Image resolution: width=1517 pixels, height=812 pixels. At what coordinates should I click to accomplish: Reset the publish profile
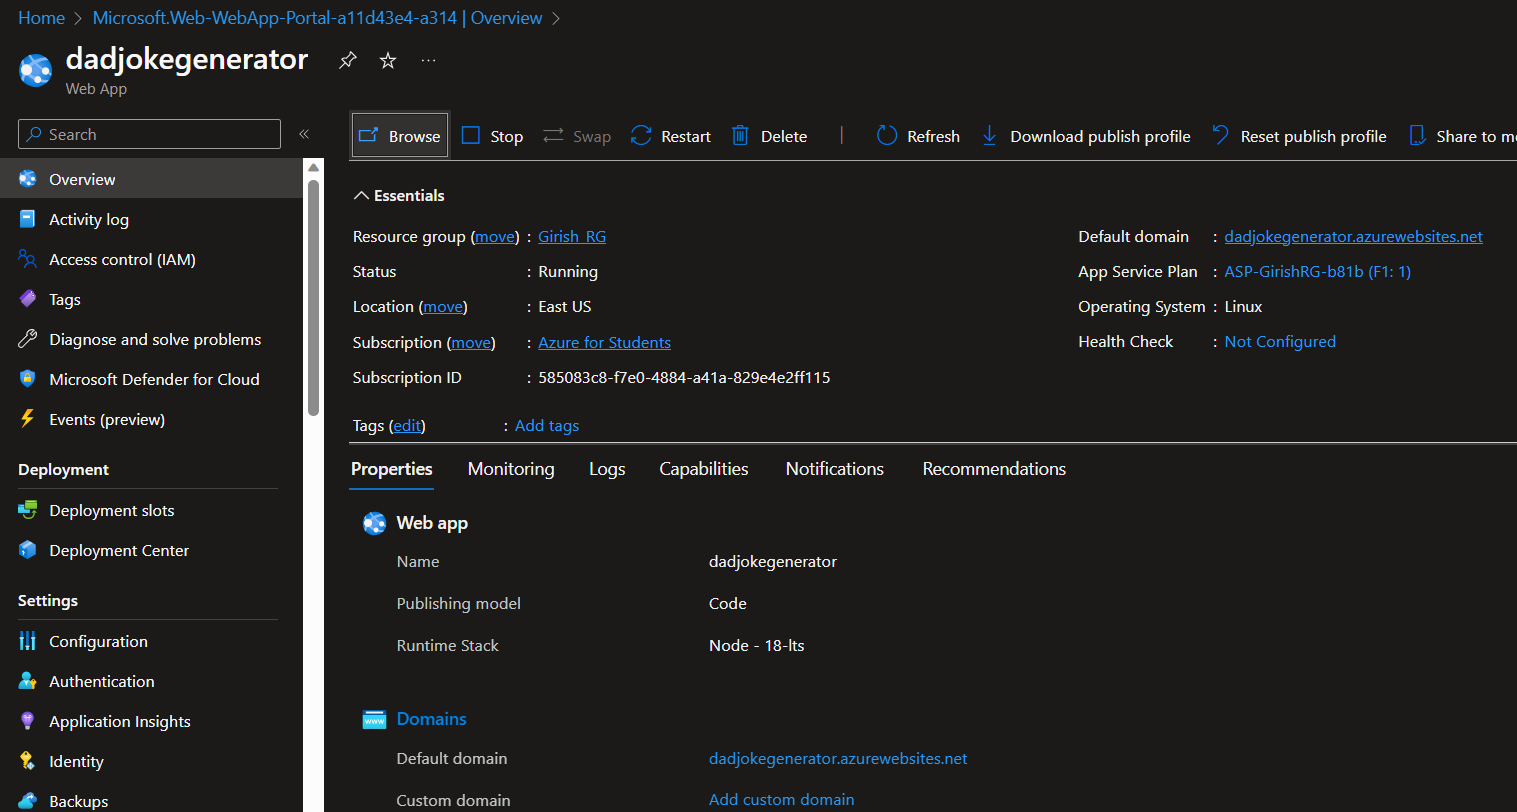1299,136
